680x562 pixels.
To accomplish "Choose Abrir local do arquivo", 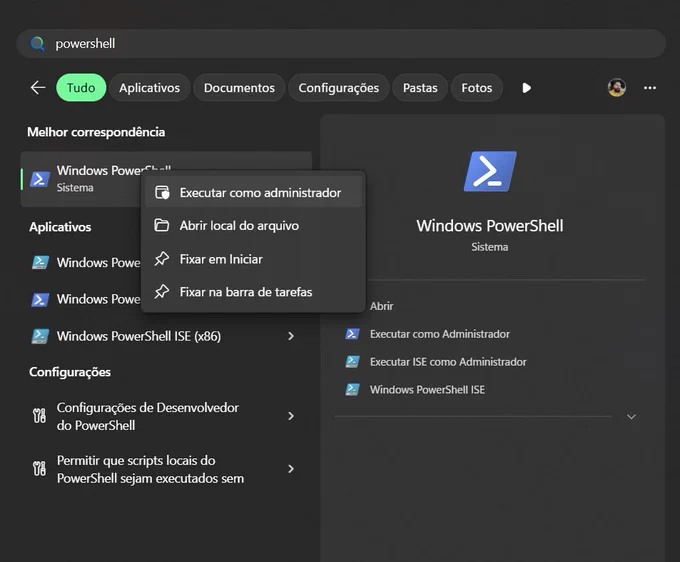I will (x=253, y=225).
